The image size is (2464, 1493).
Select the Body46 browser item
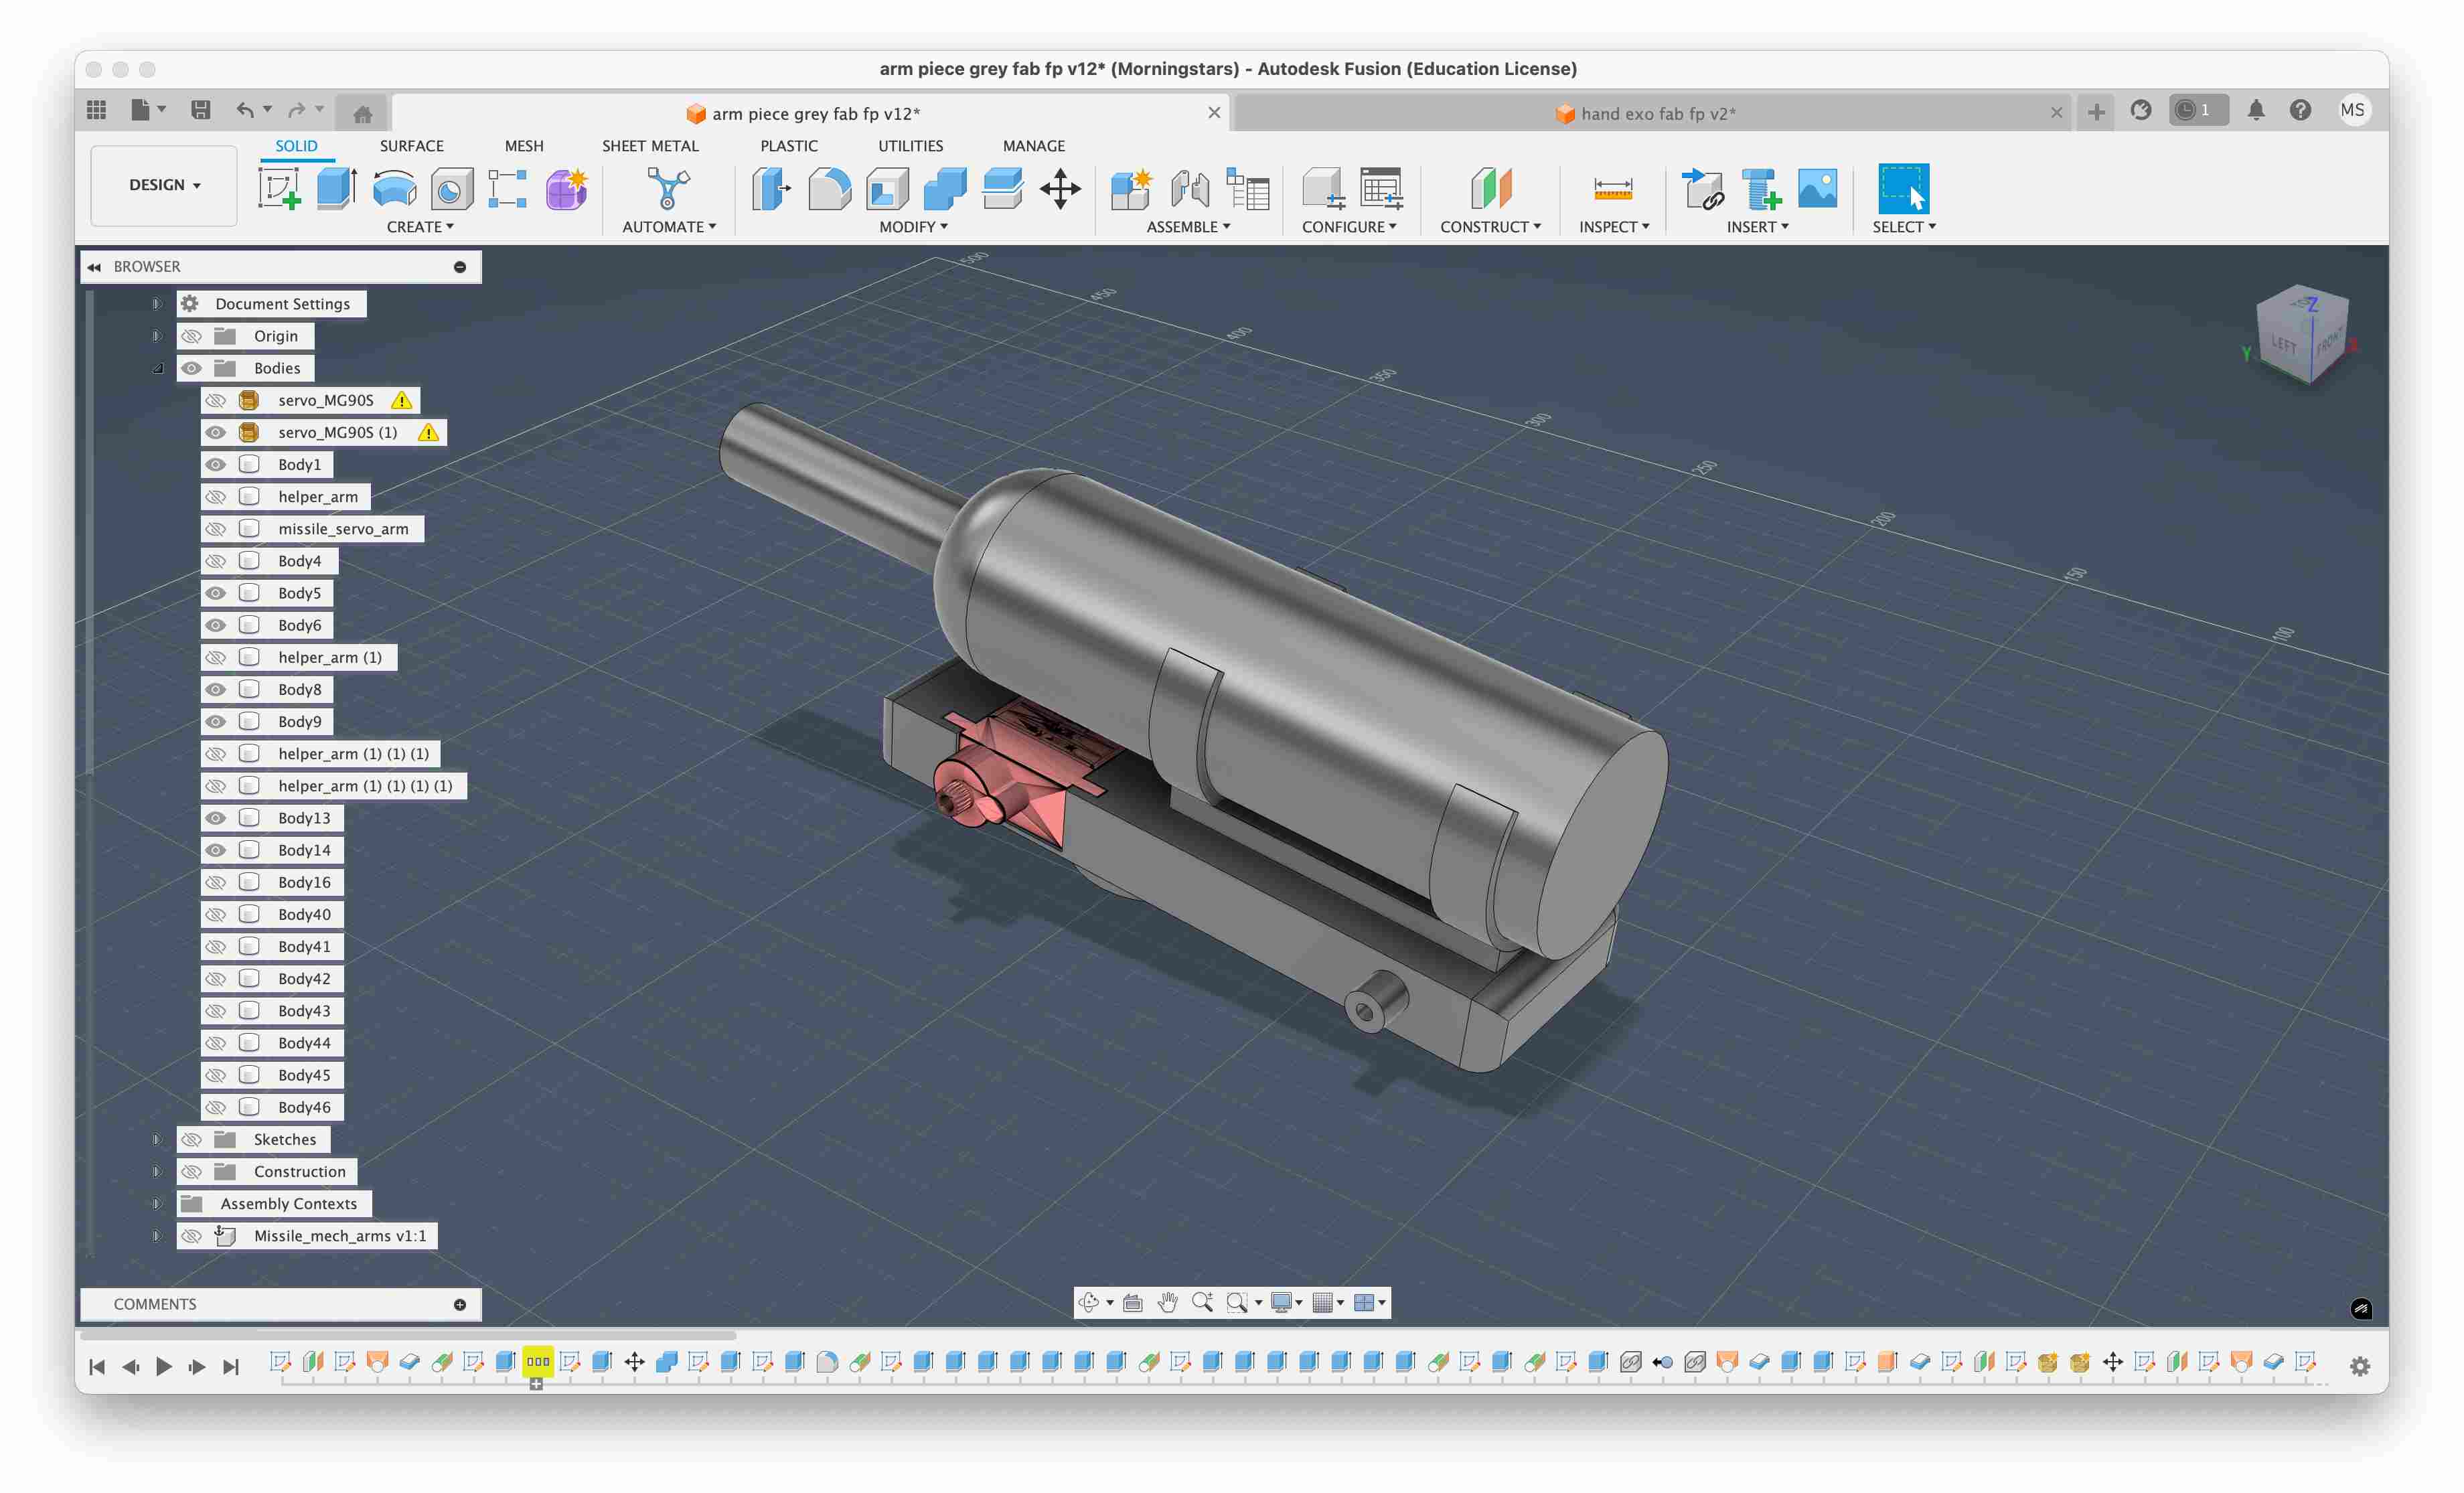pos(304,1107)
